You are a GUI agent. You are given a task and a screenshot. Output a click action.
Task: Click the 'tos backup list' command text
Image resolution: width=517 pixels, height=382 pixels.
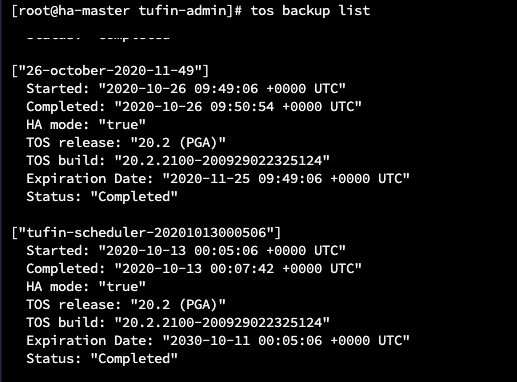310,10
